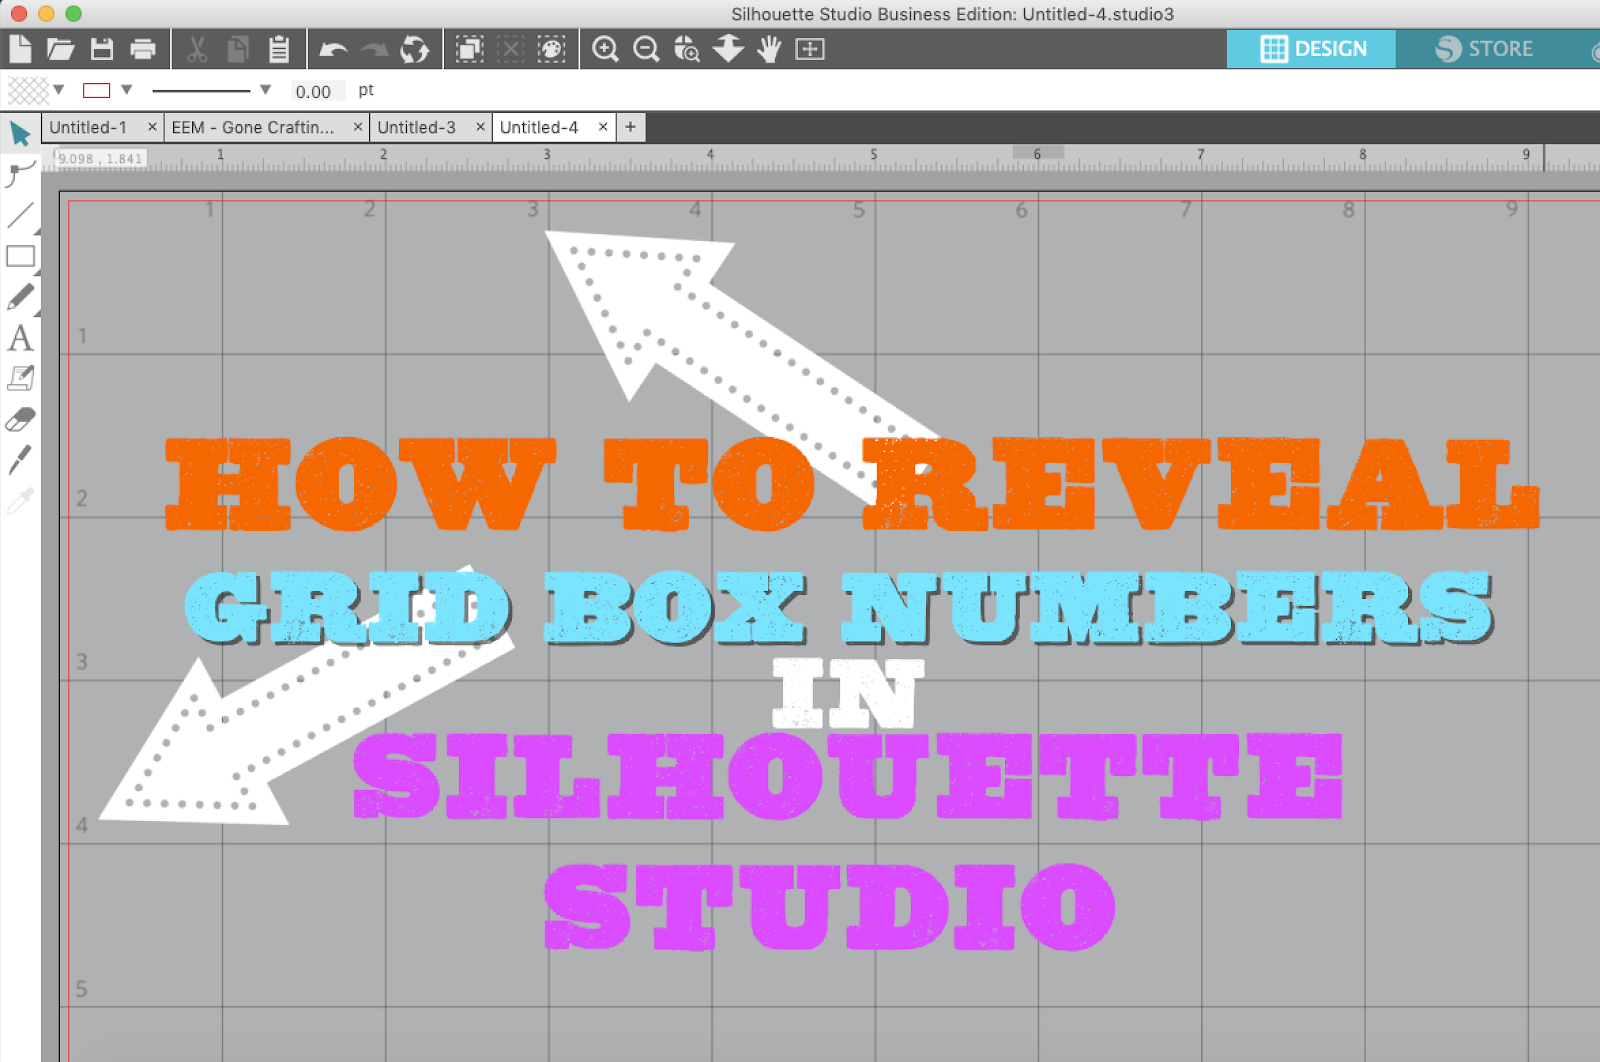The height and width of the screenshot is (1062, 1600).
Task: Fit the page to the window
Action: click(810, 48)
